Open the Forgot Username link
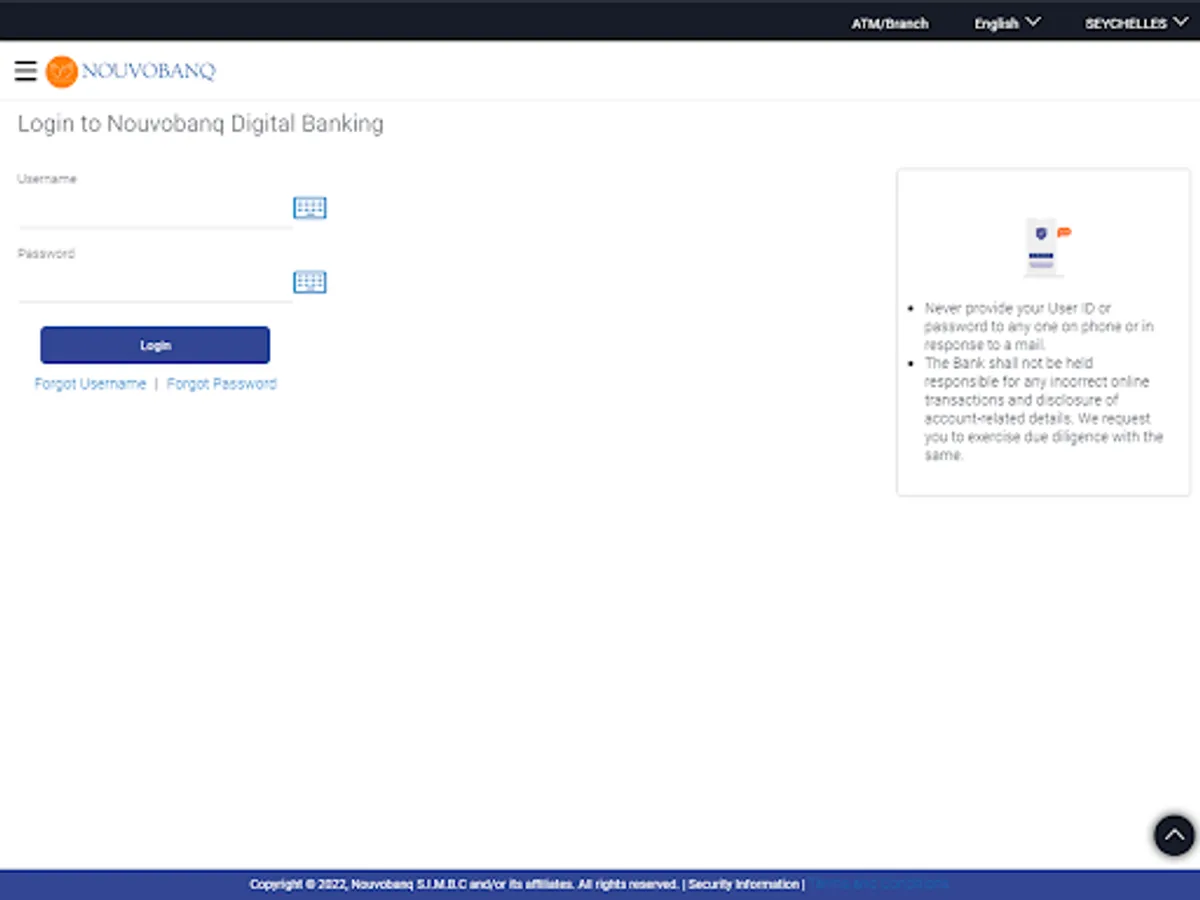 point(90,384)
